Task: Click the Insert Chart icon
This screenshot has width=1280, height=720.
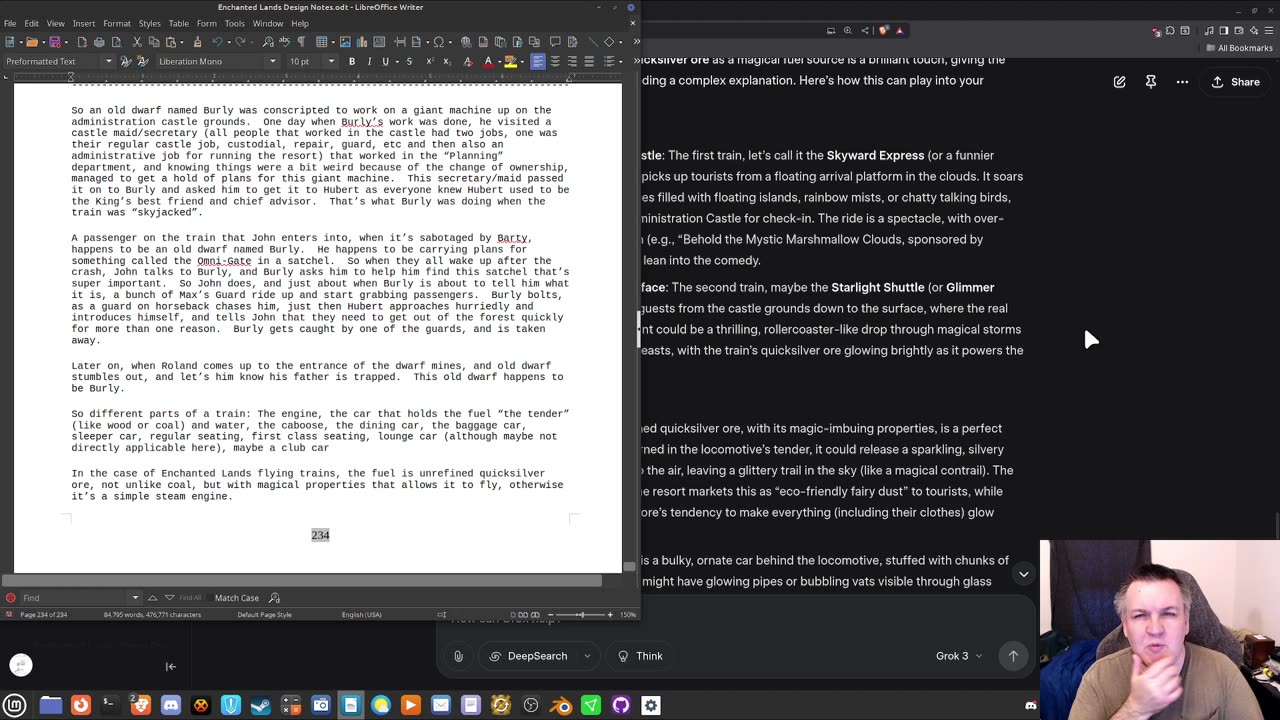Action: click(362, 42)
